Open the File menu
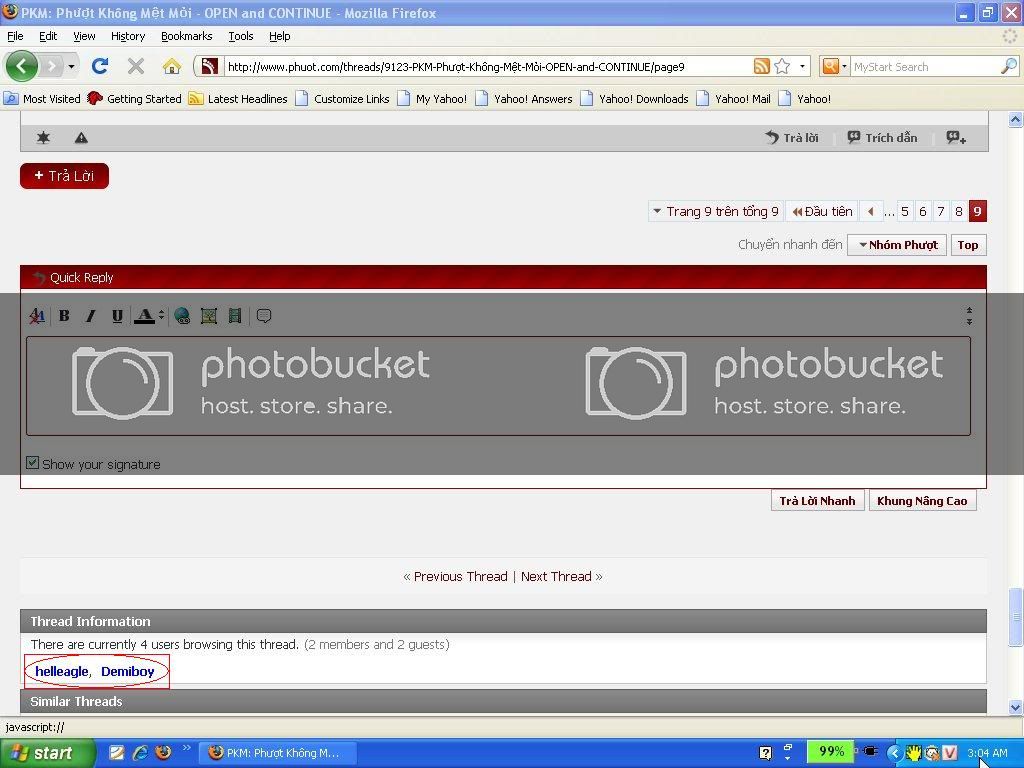Viewport: 1024px width, 768px height. point(15,36)
